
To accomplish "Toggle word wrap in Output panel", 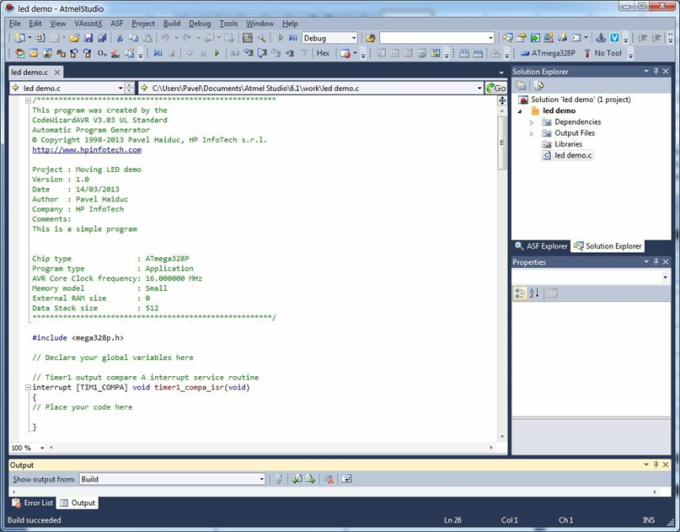I will tap(347, 479).
